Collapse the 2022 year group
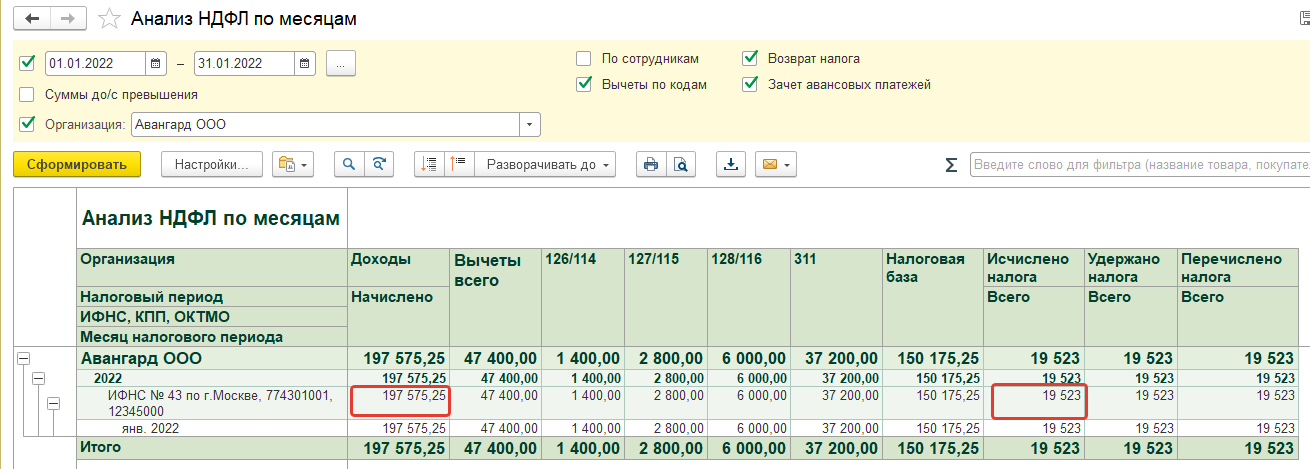The image size is (1310, 469). pos(38,379)
